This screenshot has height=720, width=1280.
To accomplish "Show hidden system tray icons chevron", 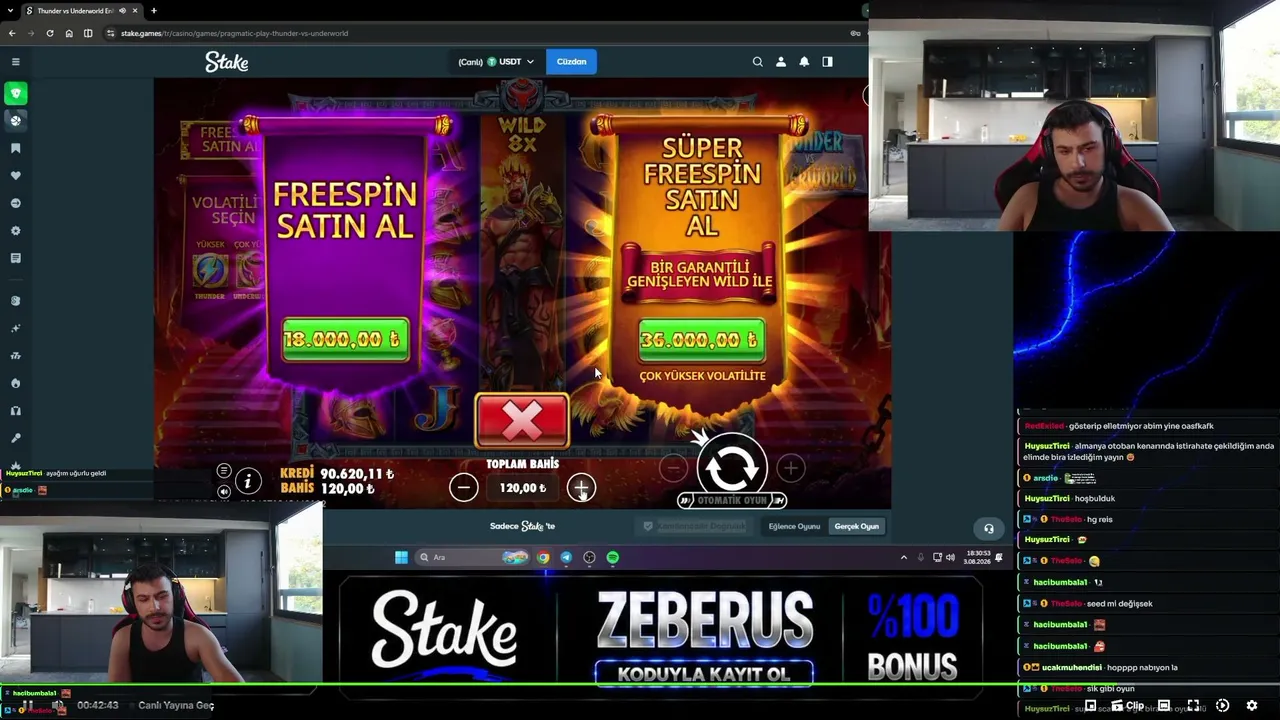I will pyautogui.click(x=904, y=557).
